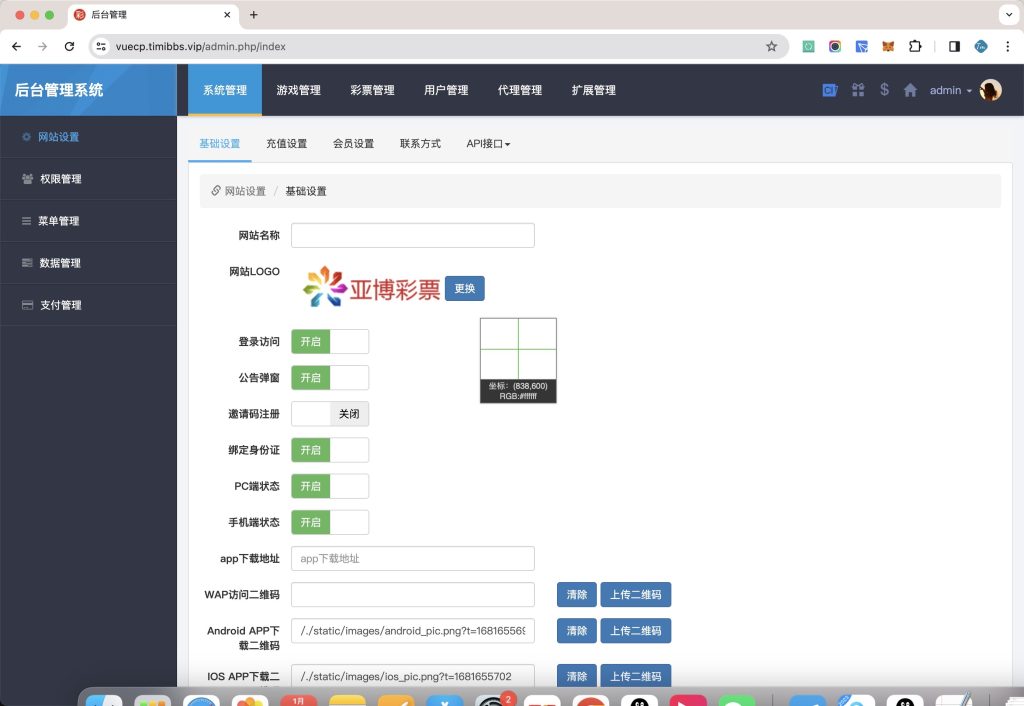Go to 彩票管理 in the top navigation

(x=372, y=89)
